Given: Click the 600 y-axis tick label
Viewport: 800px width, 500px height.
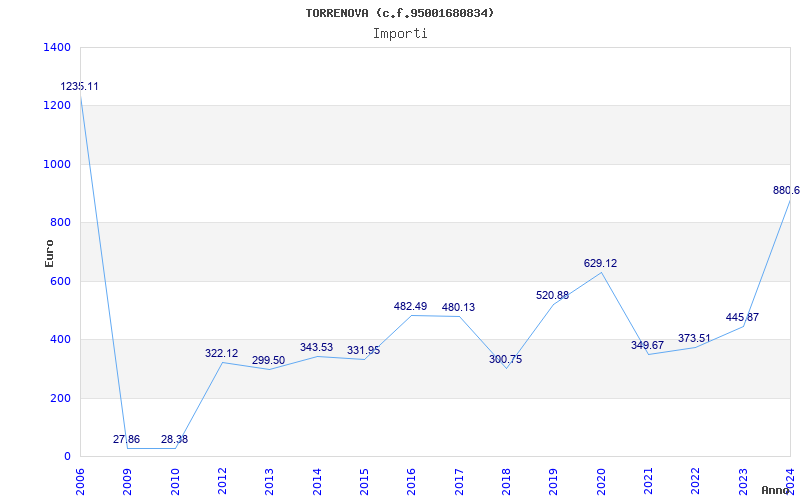Looking at the screenshot, I should click(x=60, y=281).
